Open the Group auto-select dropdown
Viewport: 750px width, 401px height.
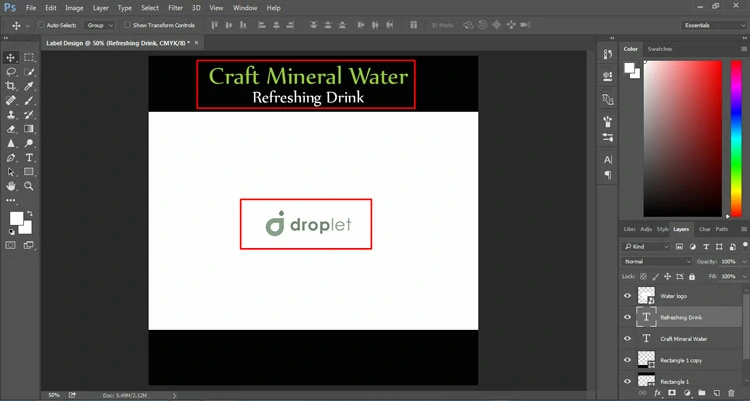pos(99,25)
